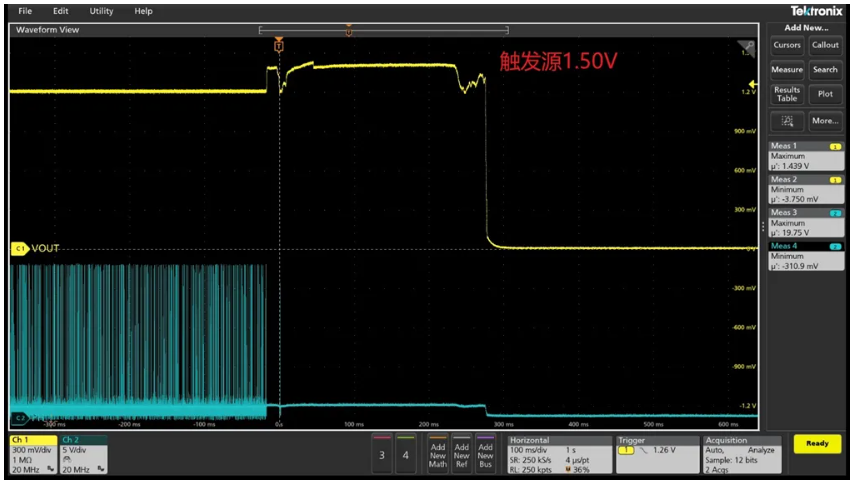Click the Plot button
The width and height of the screenshot is (851, 481).
[x=825, y=95]
